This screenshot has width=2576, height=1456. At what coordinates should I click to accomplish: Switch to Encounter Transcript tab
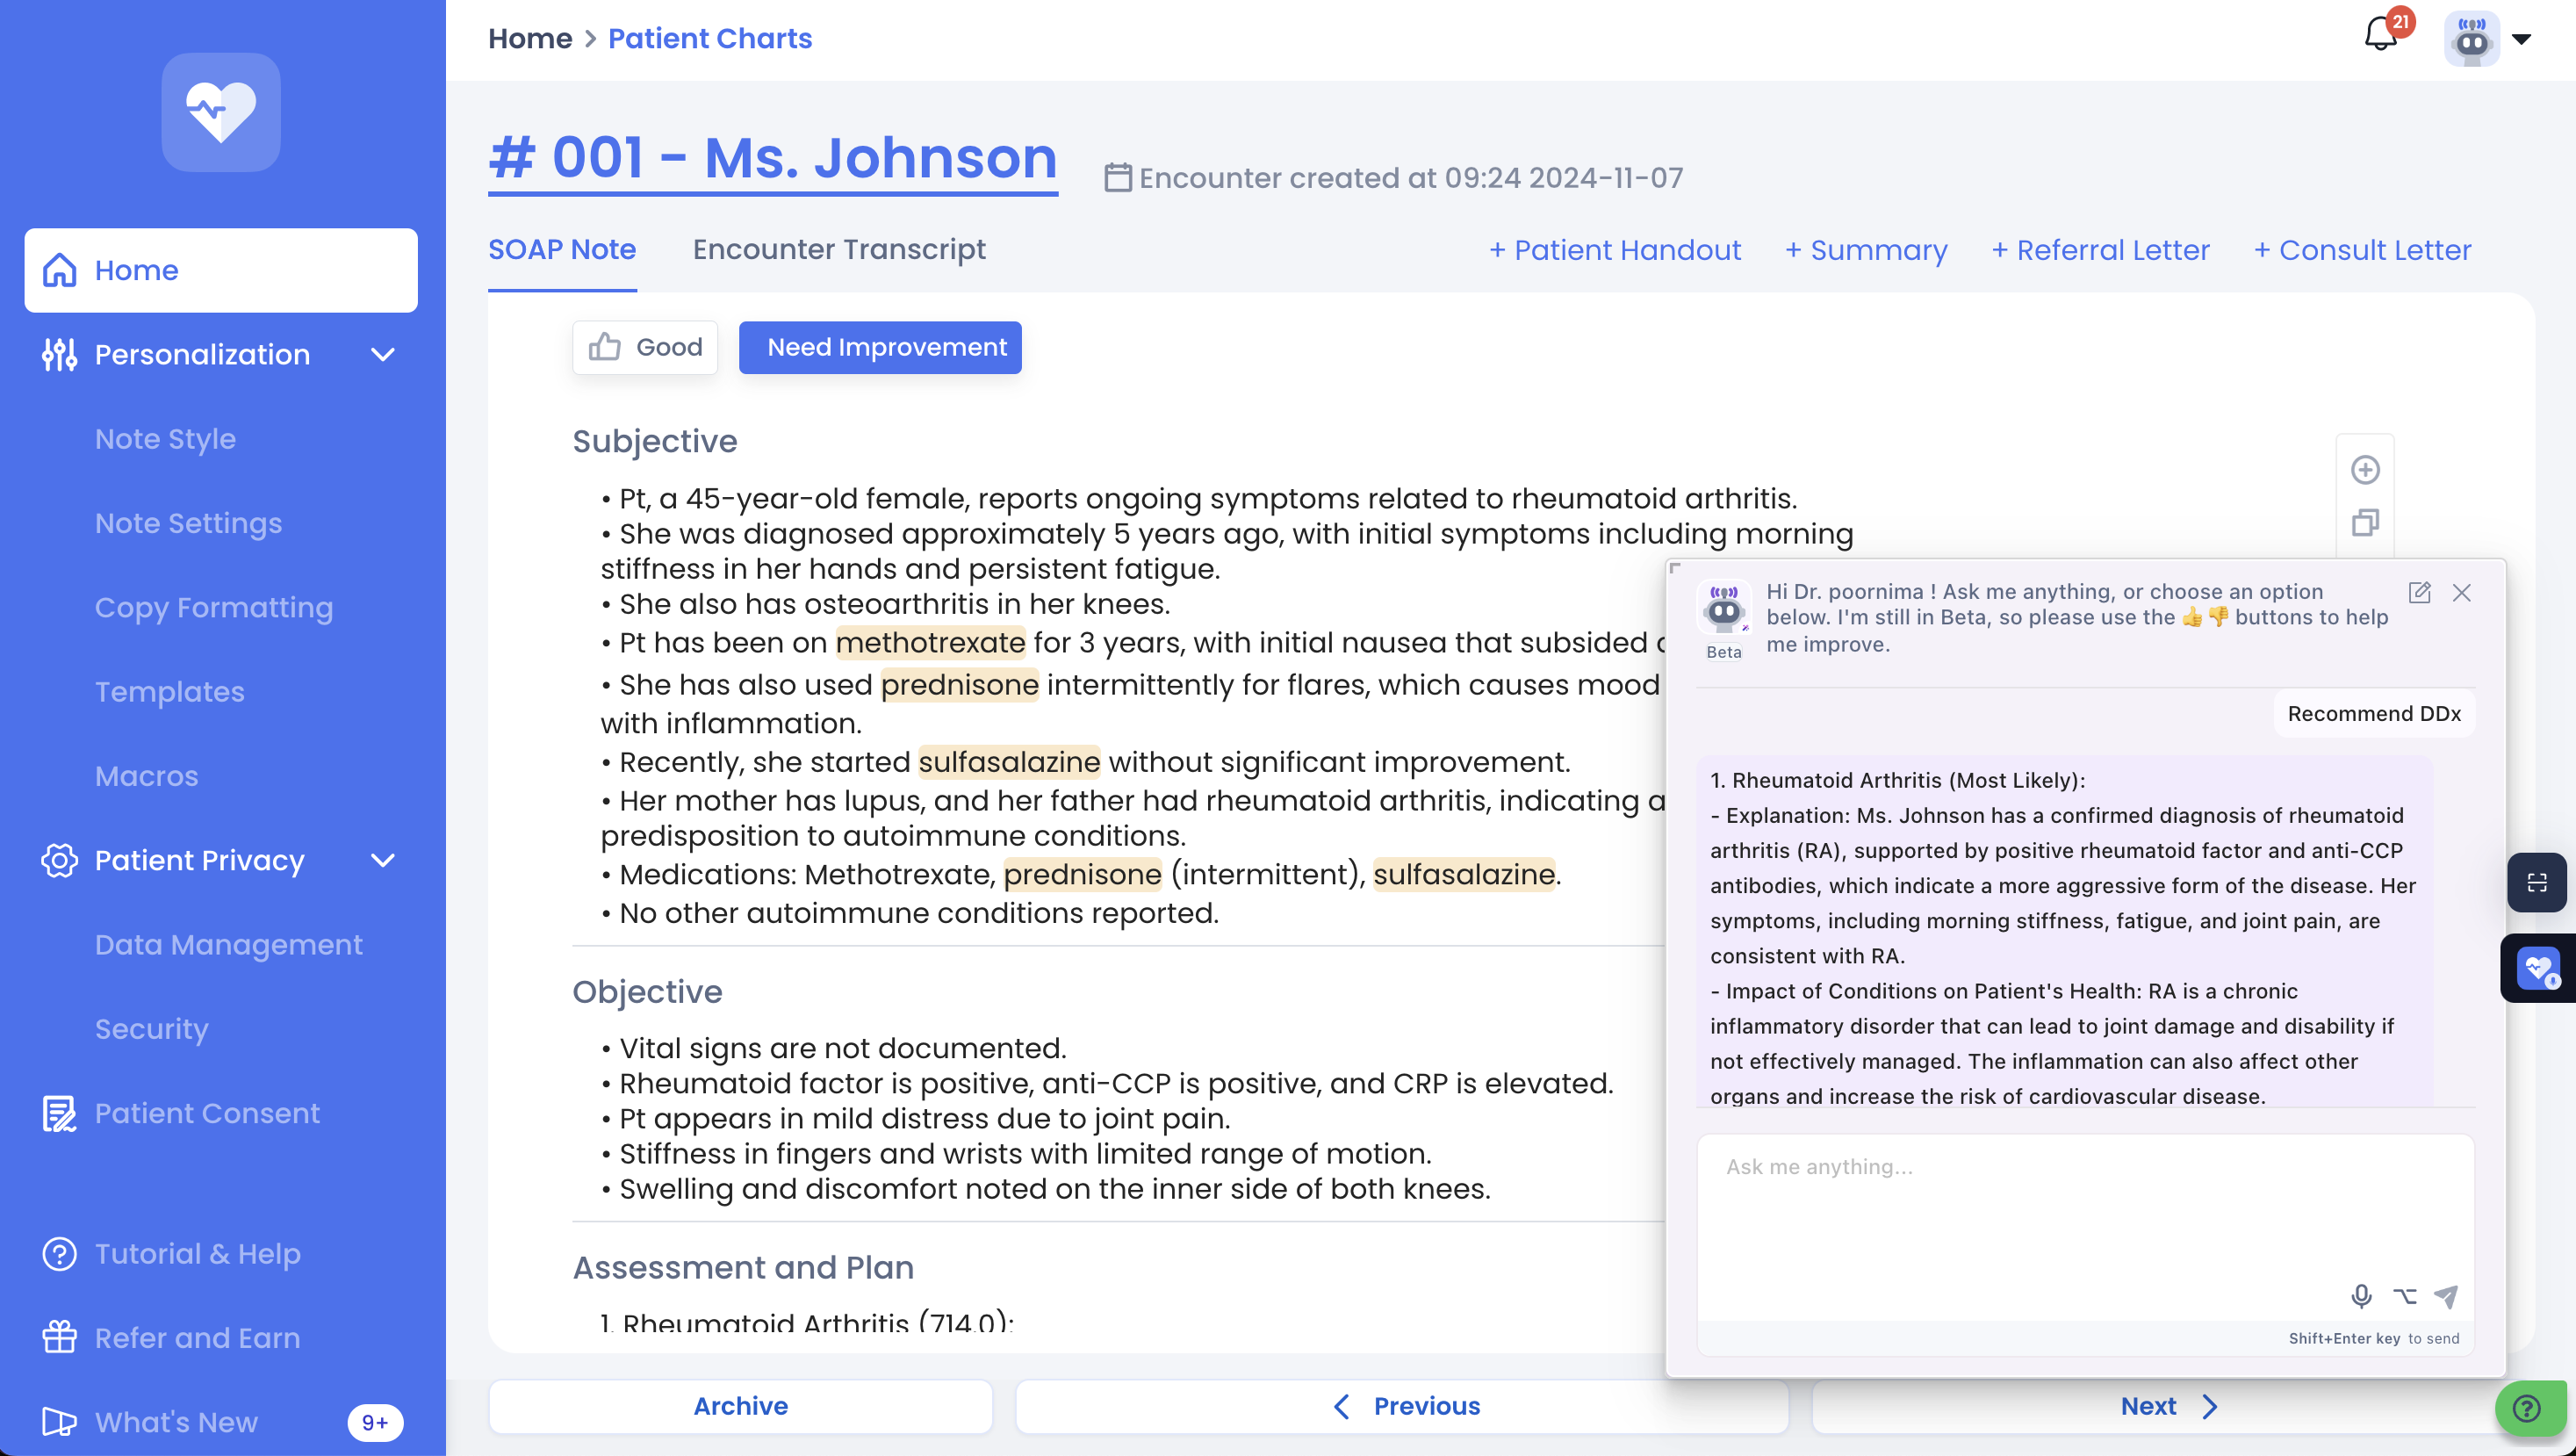coord(839,249)
